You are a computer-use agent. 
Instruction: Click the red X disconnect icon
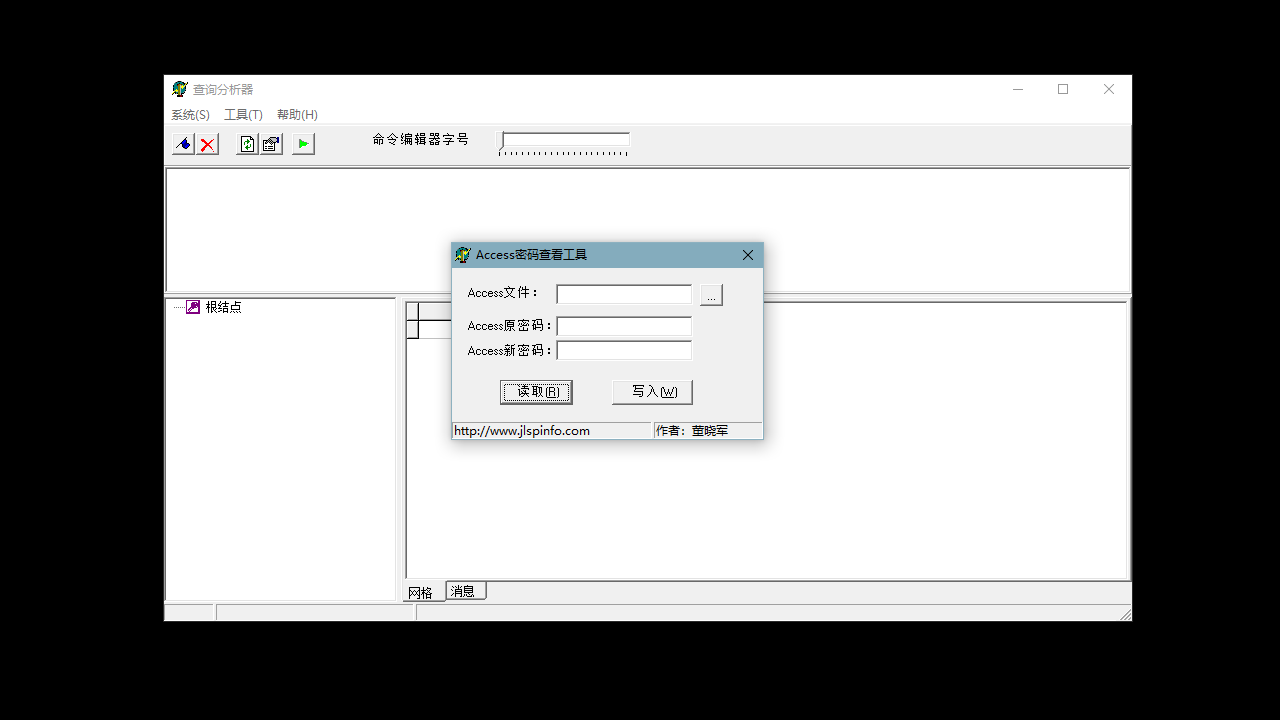click(207, 143)
